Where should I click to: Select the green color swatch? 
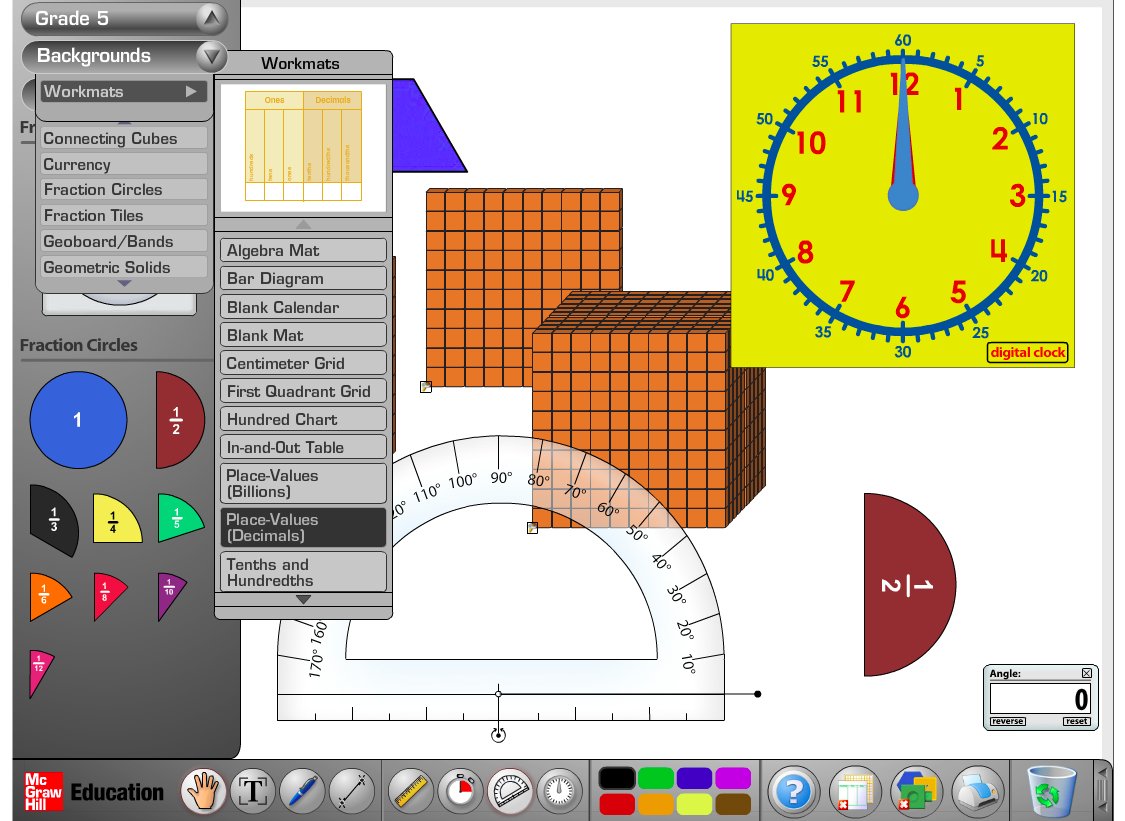[654, 776]
